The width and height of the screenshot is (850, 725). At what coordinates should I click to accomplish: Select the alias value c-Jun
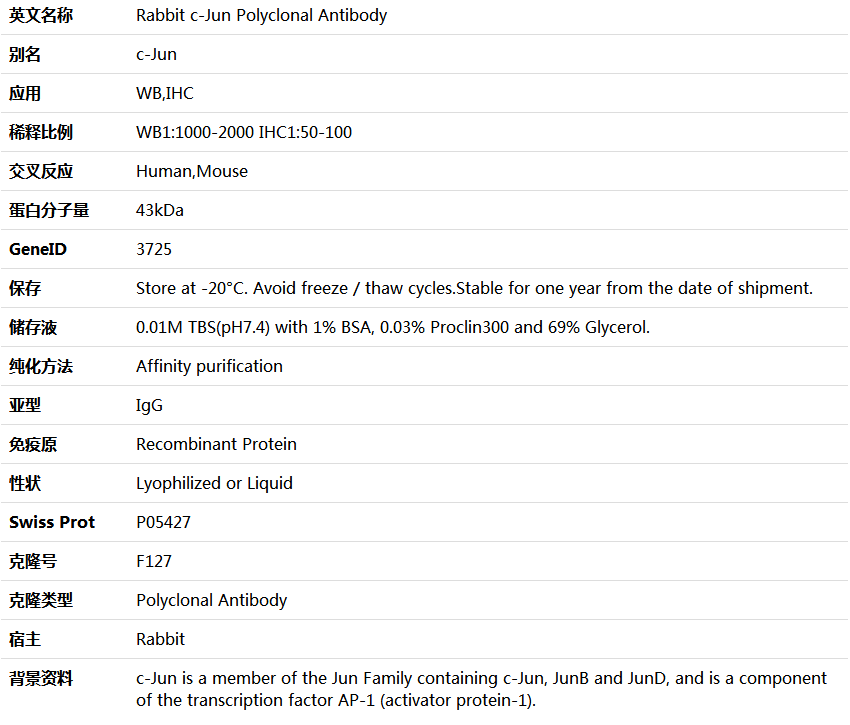pyautogui.click(x=156, y=54)
